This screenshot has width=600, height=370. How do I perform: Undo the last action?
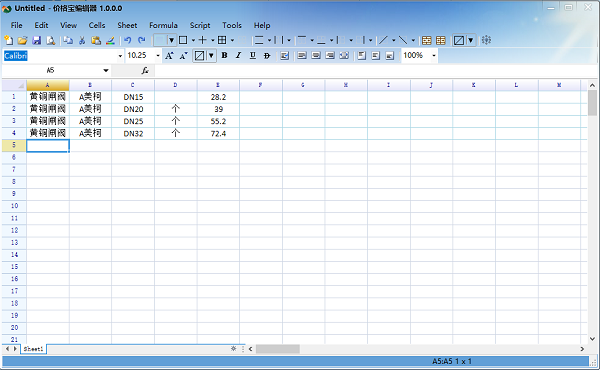click(128, 40)
